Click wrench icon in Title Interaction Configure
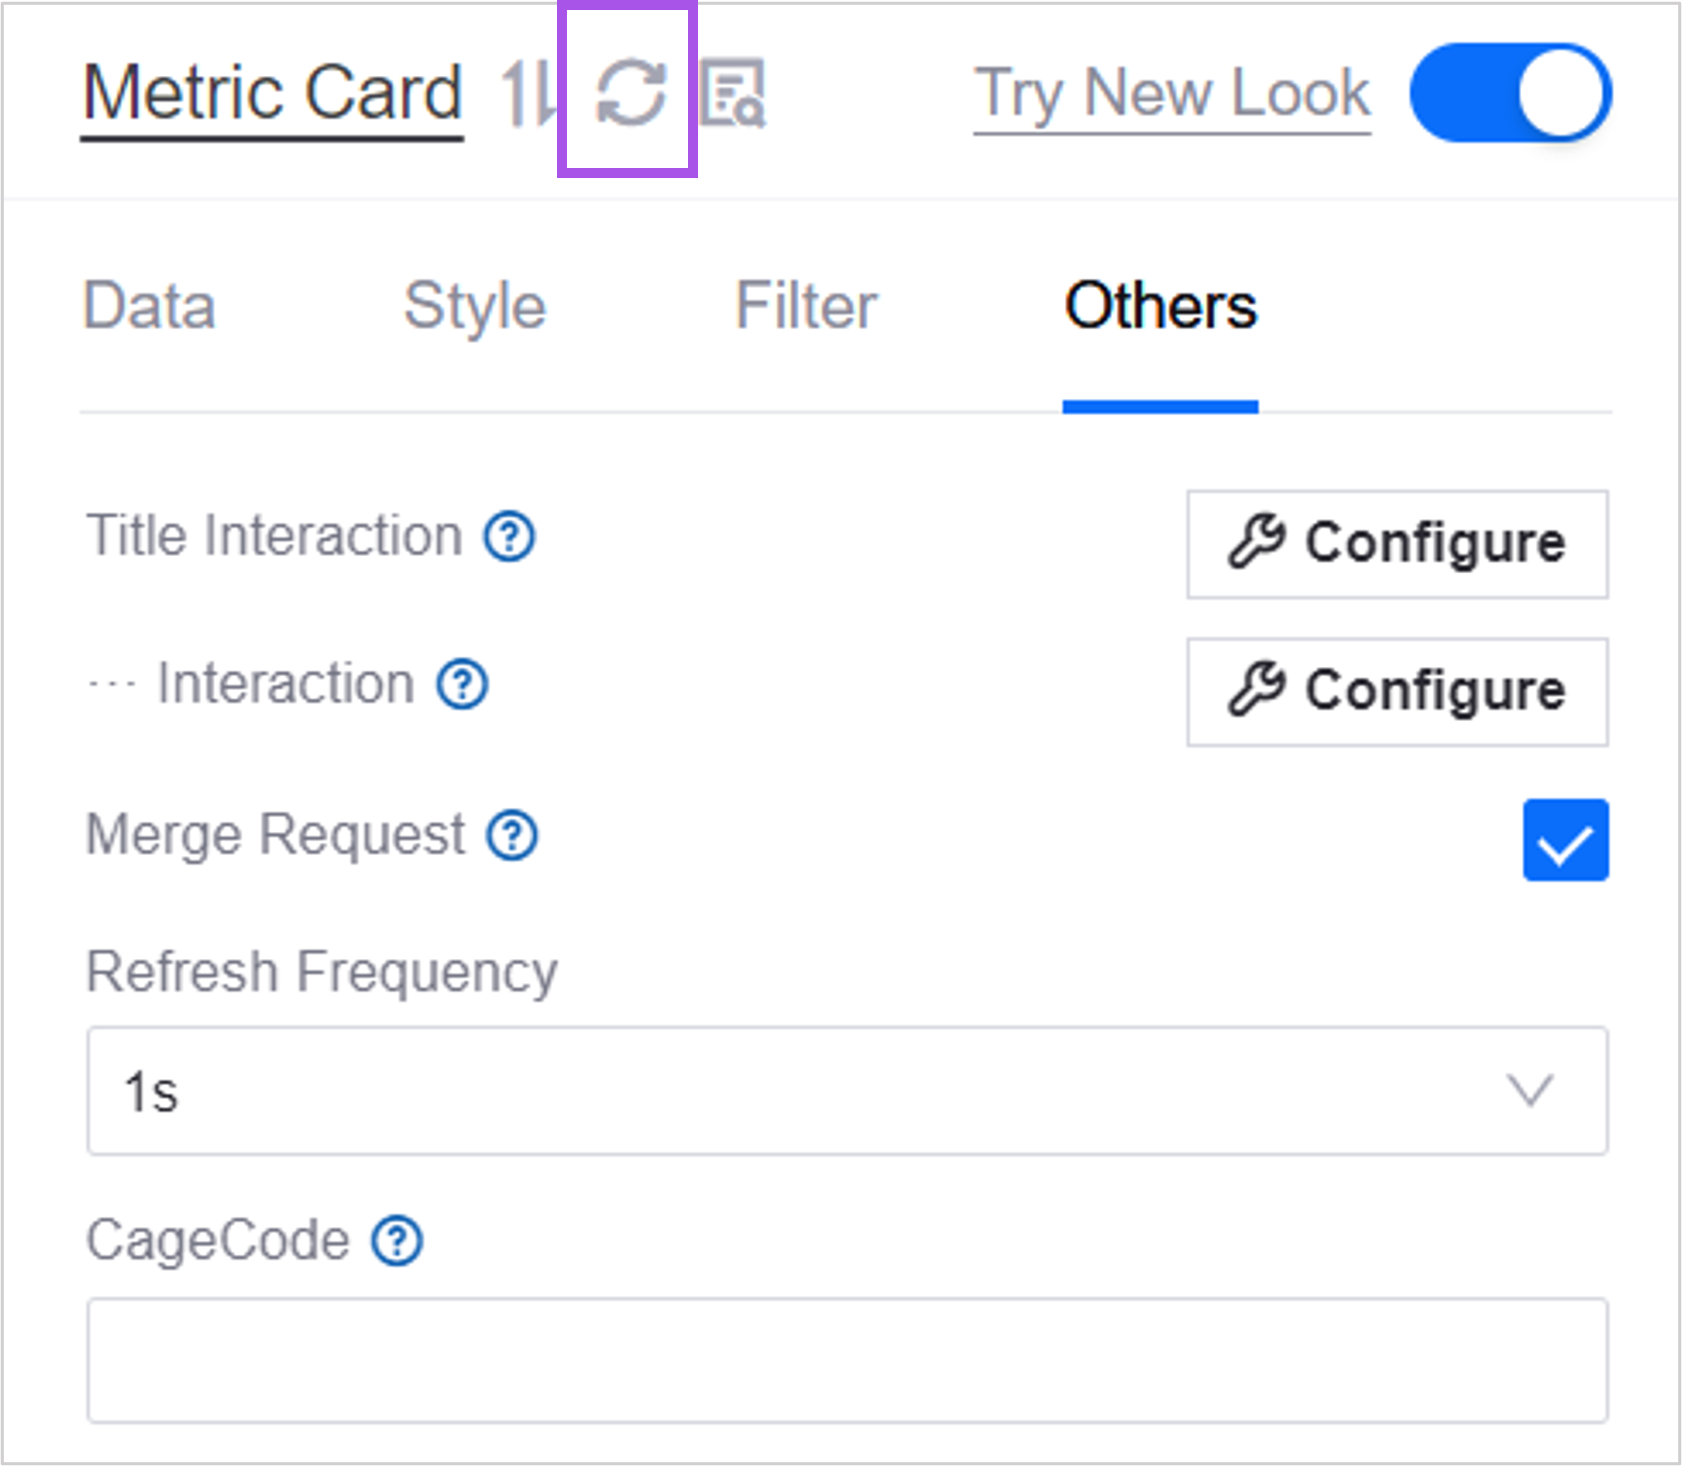The height and width of the screenshot is (1466, 1682). coord(1256,542)
